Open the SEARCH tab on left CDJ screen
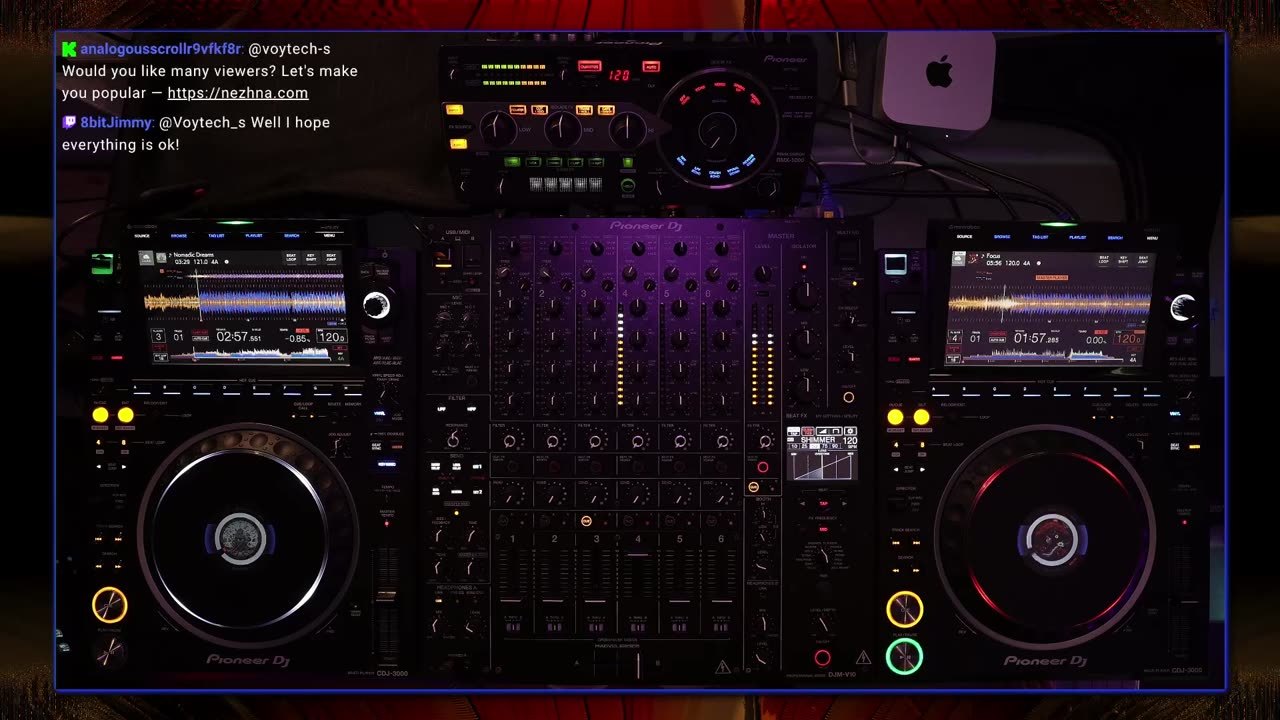Screen dimensions: 1280x720 click(x=292, y=236)
